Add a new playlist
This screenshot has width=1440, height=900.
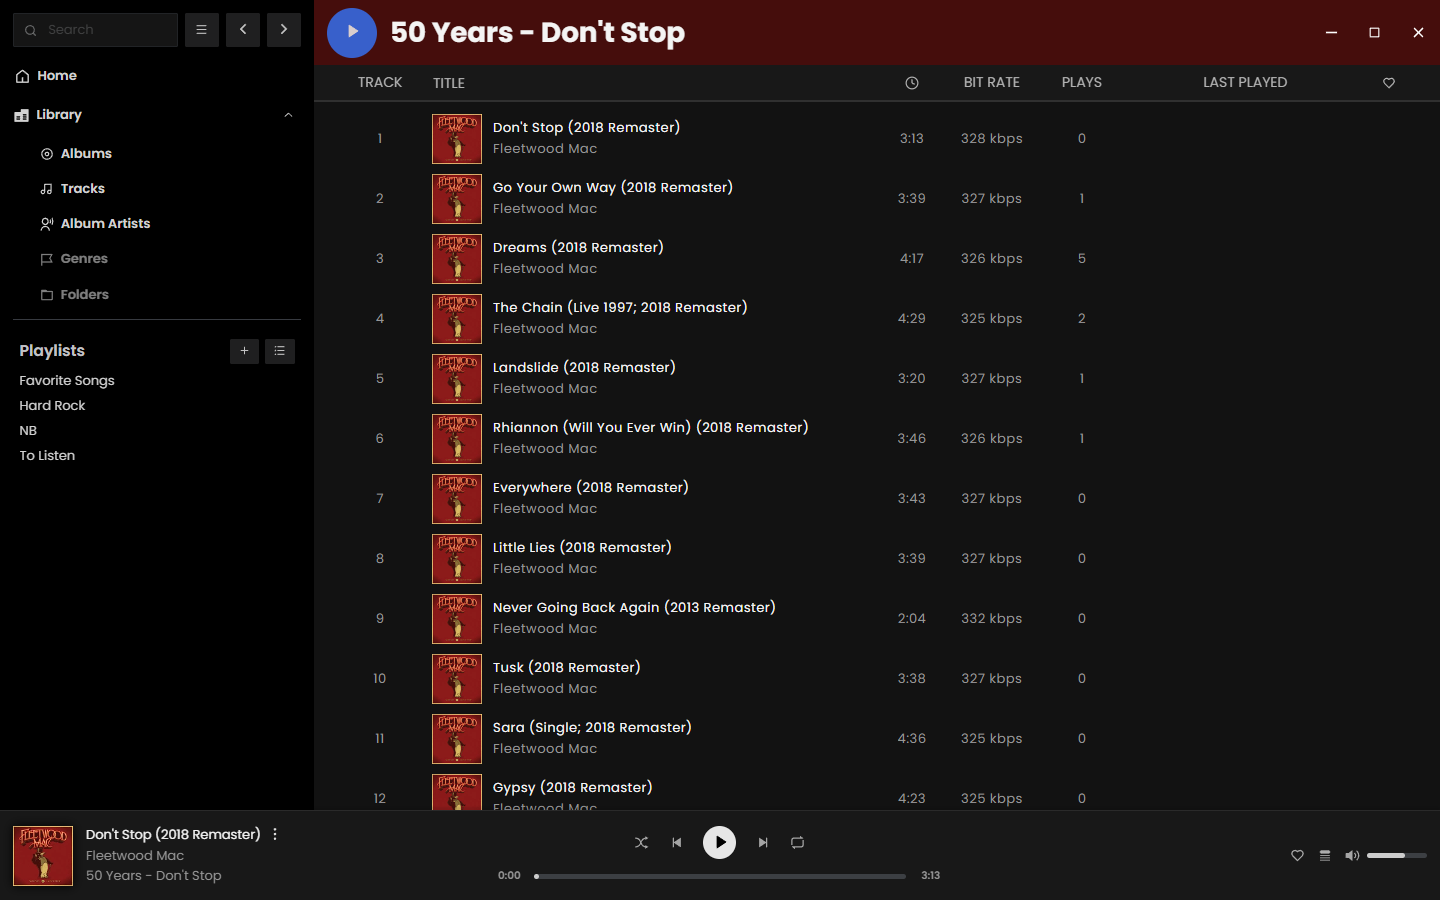point(244,351)
